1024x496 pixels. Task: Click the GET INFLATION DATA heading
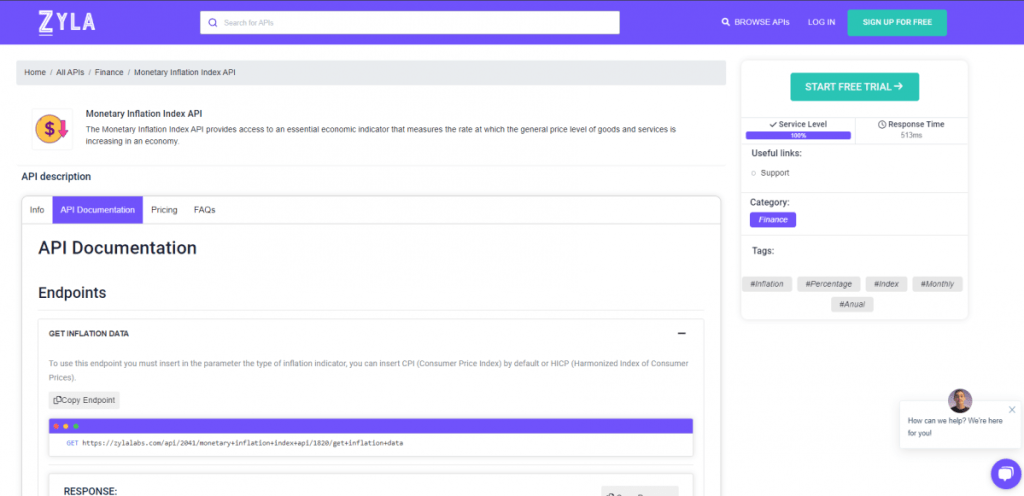89,333
